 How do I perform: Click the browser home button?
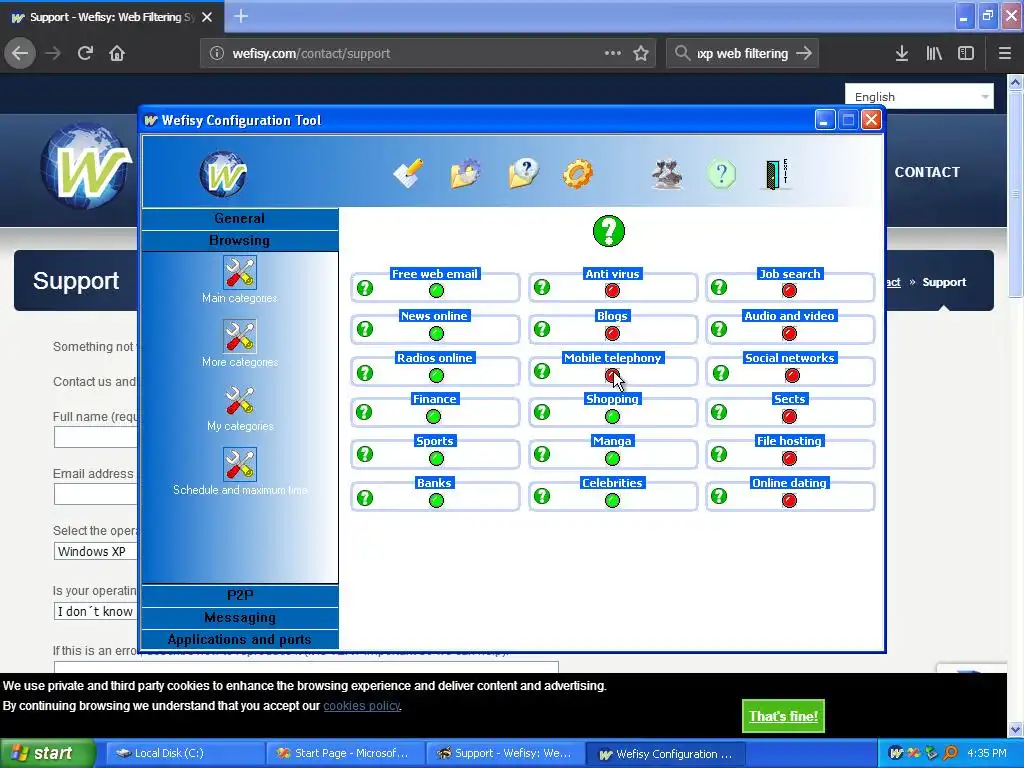pyautogui.click(x=117, y=53)
